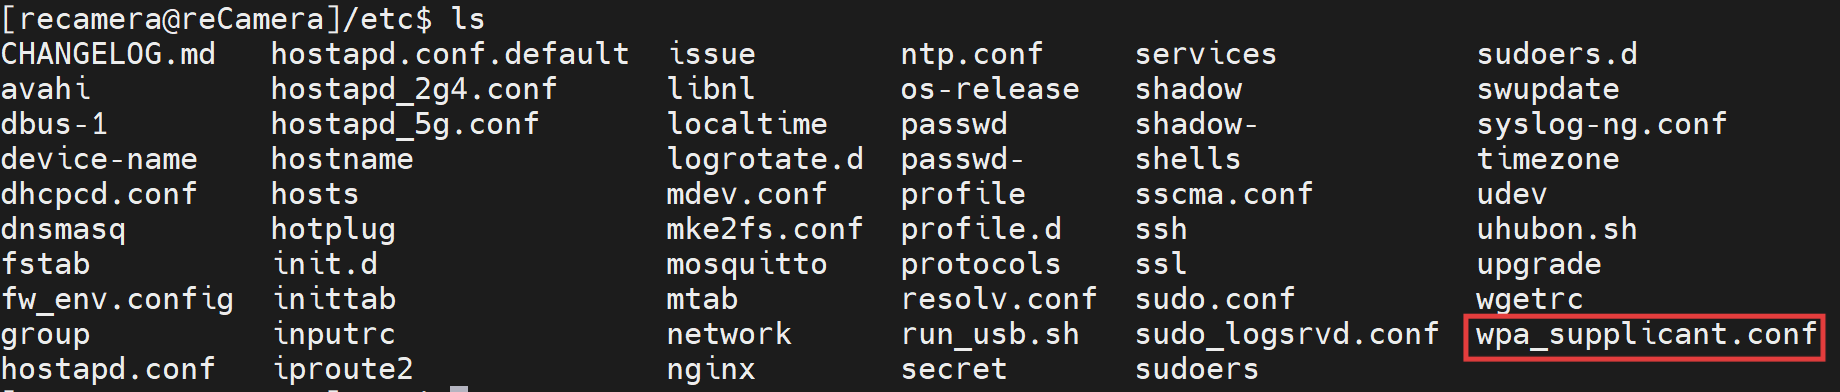
Task: Click the fw_env.config entry
Action: tap(117, 300)
